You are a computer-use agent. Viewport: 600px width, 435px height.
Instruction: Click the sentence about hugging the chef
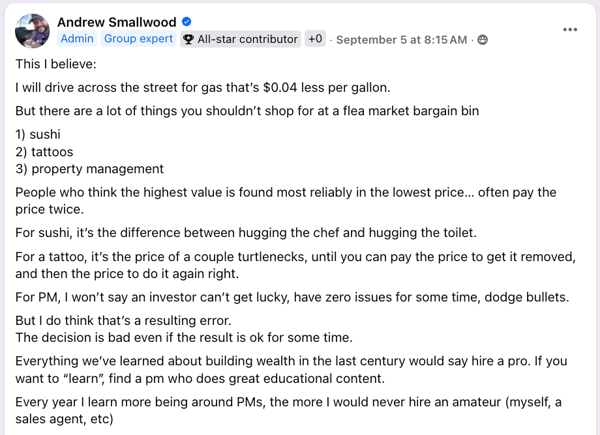point(245,233)
